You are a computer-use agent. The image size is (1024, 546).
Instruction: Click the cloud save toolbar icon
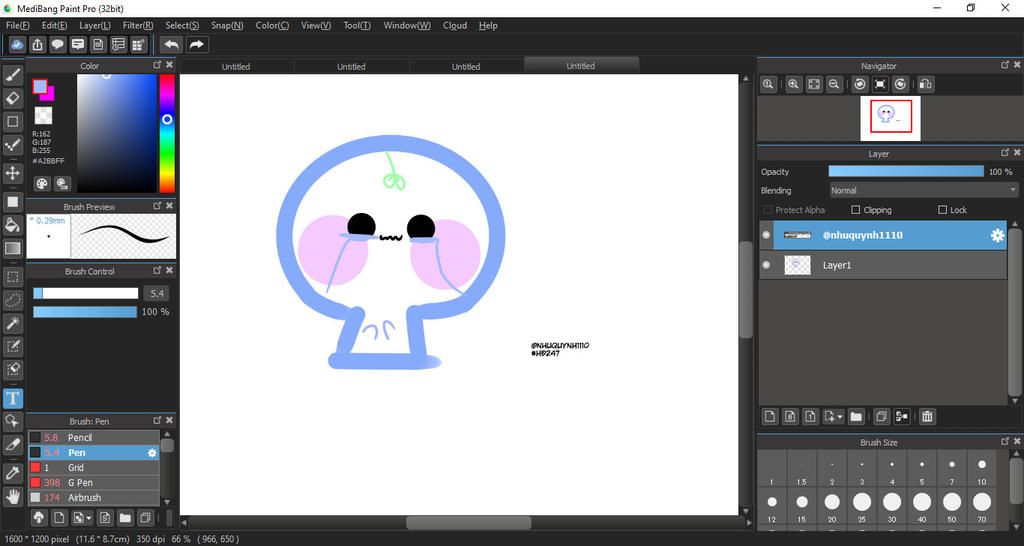(x=17, y=44)
